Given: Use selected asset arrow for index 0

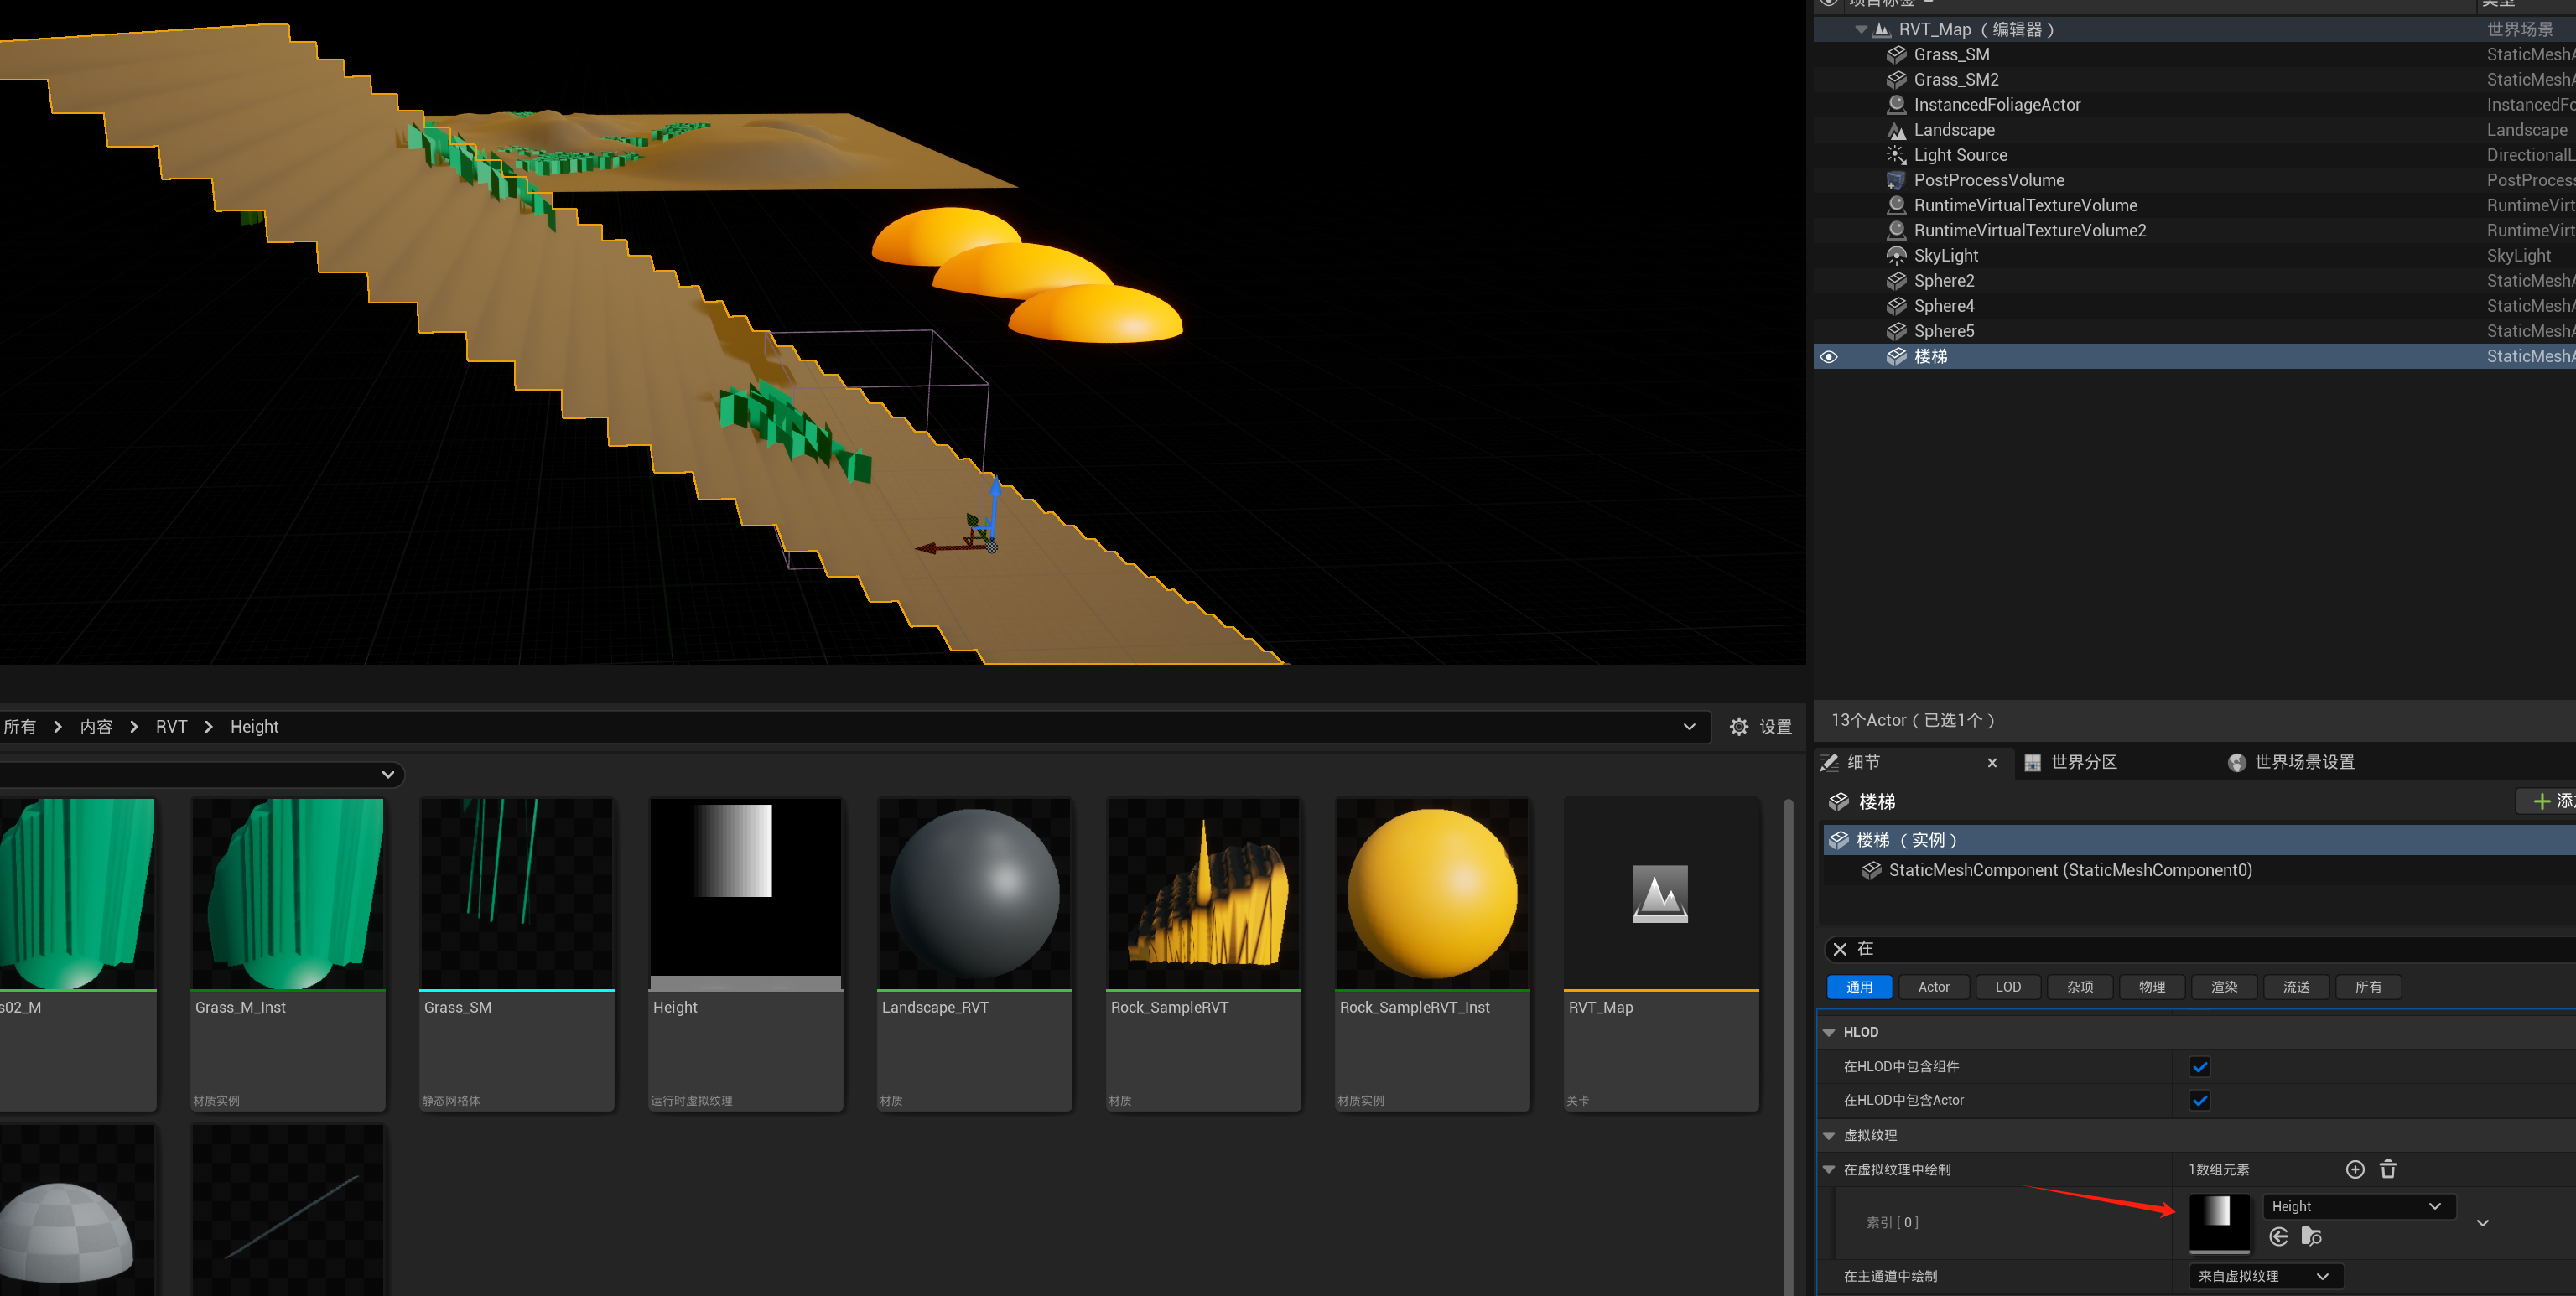Looking at the screenshot, I should (x=2279, y=1237).
